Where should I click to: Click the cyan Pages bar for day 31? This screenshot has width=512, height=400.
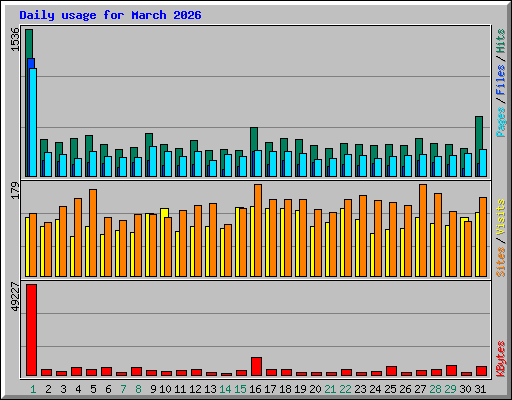tap(483, 163)
